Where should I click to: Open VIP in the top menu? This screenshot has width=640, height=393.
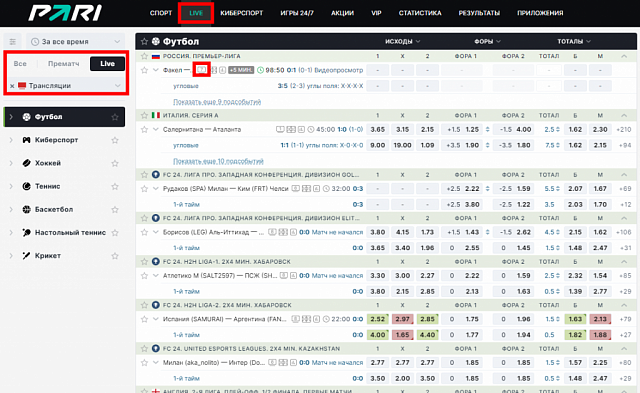coord(376,13)
